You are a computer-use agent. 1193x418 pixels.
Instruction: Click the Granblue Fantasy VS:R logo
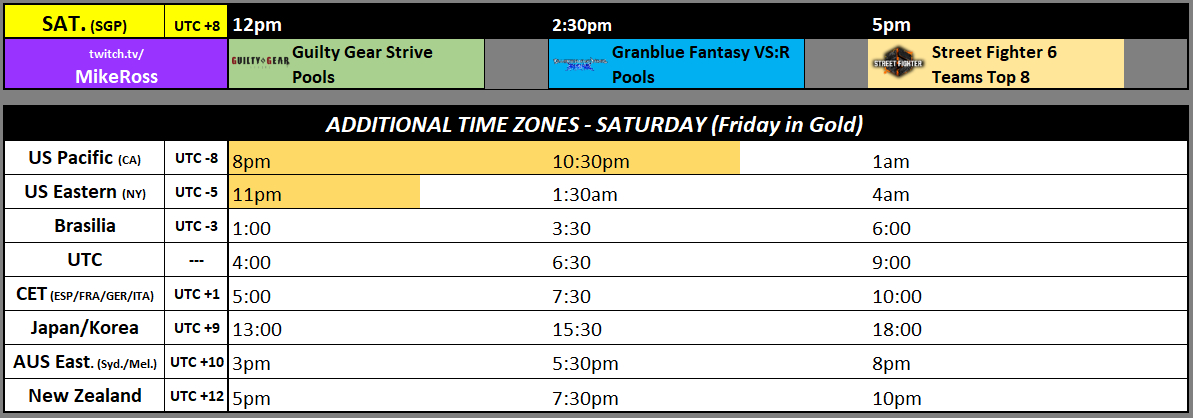(x=579, y=63)
